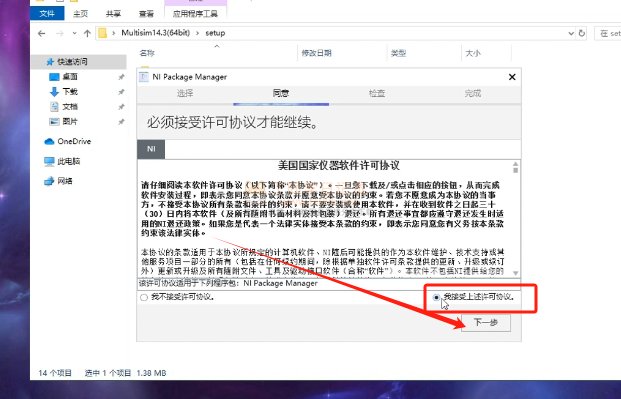Refresh the Explorer folder view
The image size is (621, 399).
coord(582,34)
